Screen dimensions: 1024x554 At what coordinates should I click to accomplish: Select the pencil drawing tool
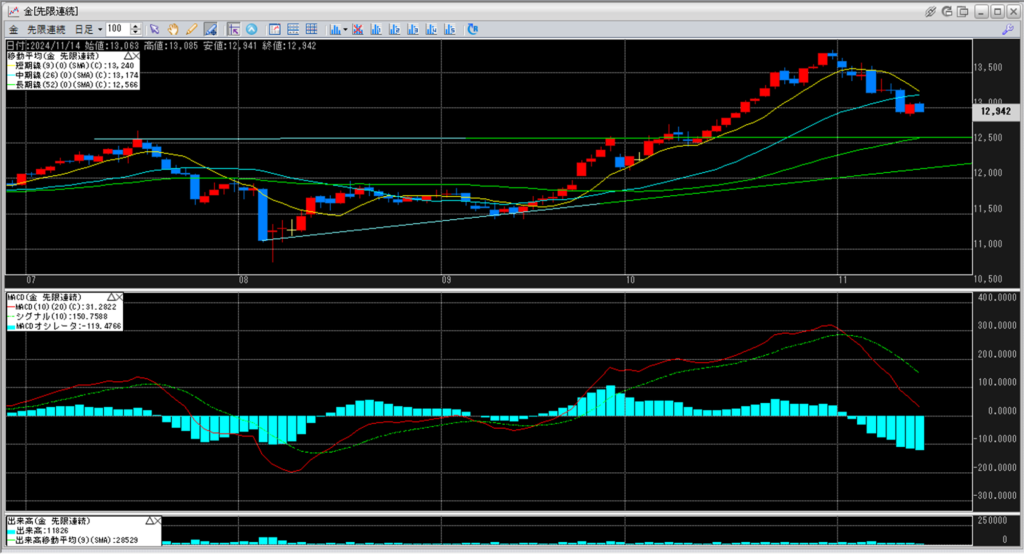pos(191,29)
